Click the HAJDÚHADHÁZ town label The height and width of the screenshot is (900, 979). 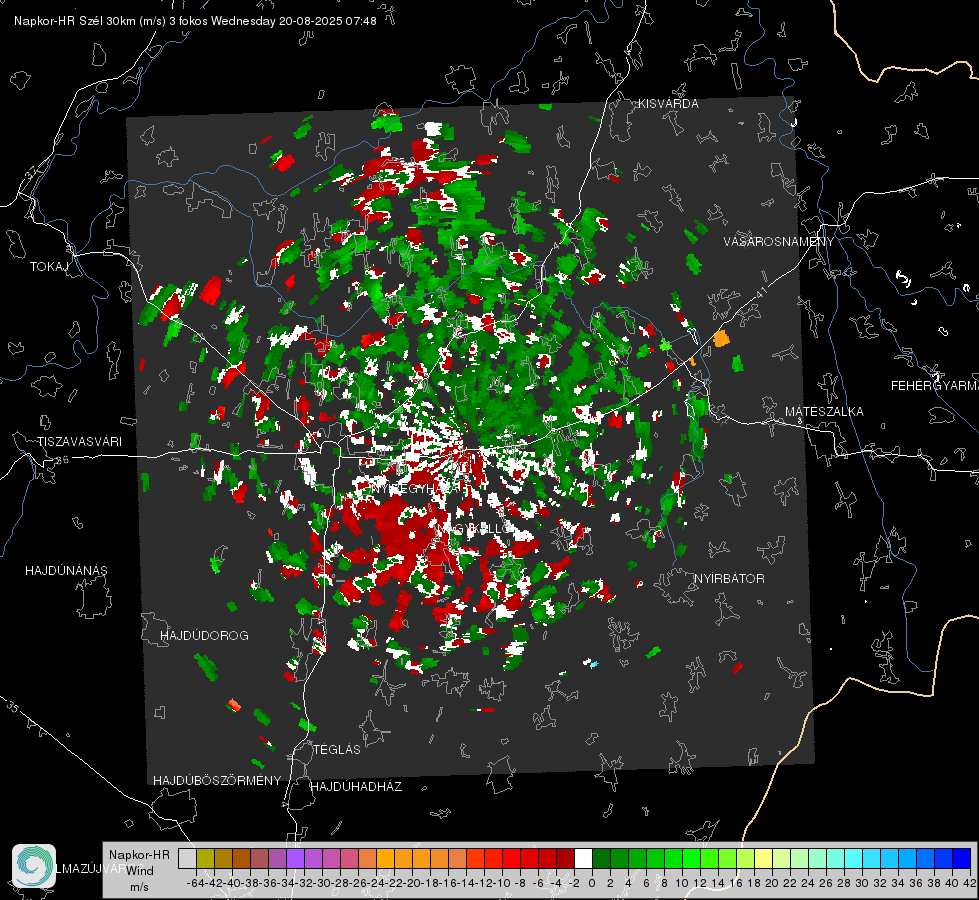356,787
